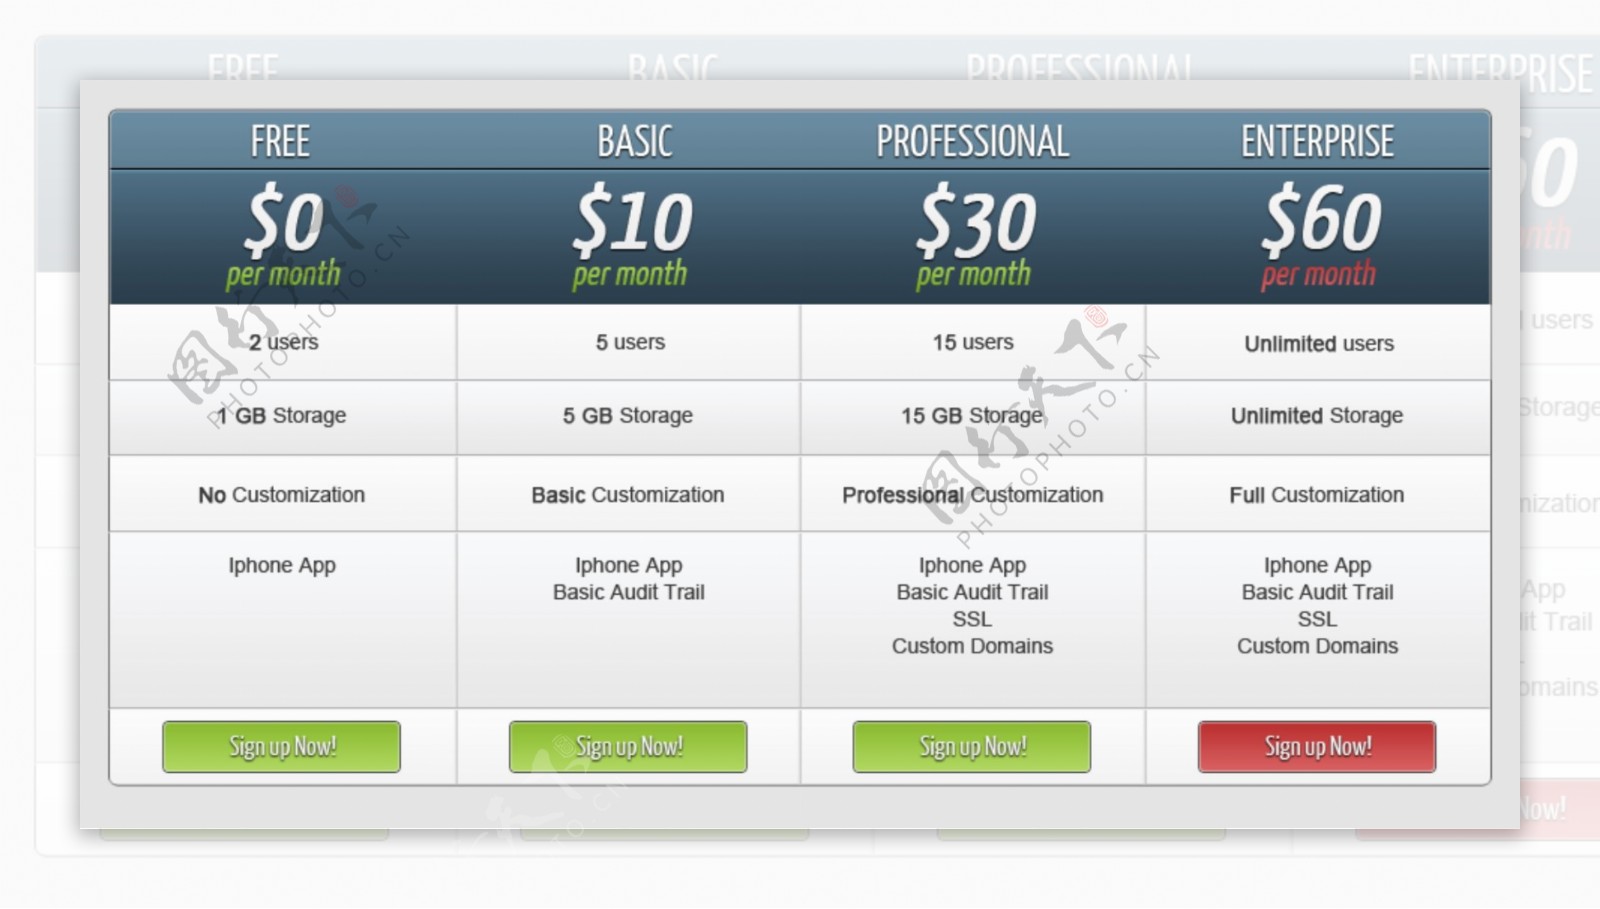Select the ENTERPRISE plan header
This screenshot has width=1600, height=909.
coord(1318,141)
